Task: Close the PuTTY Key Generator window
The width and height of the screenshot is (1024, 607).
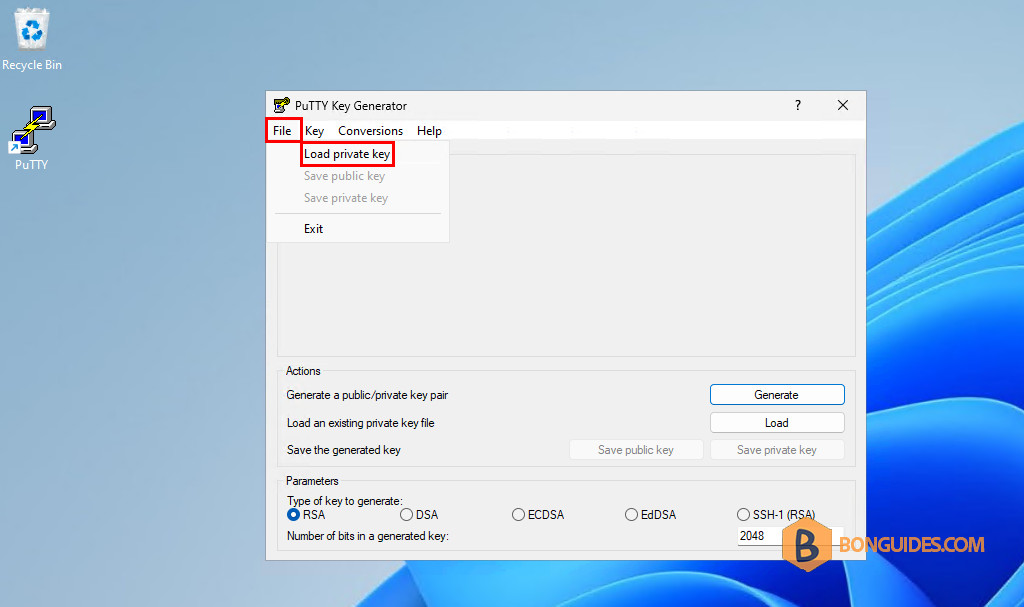Action: (842, 105)
